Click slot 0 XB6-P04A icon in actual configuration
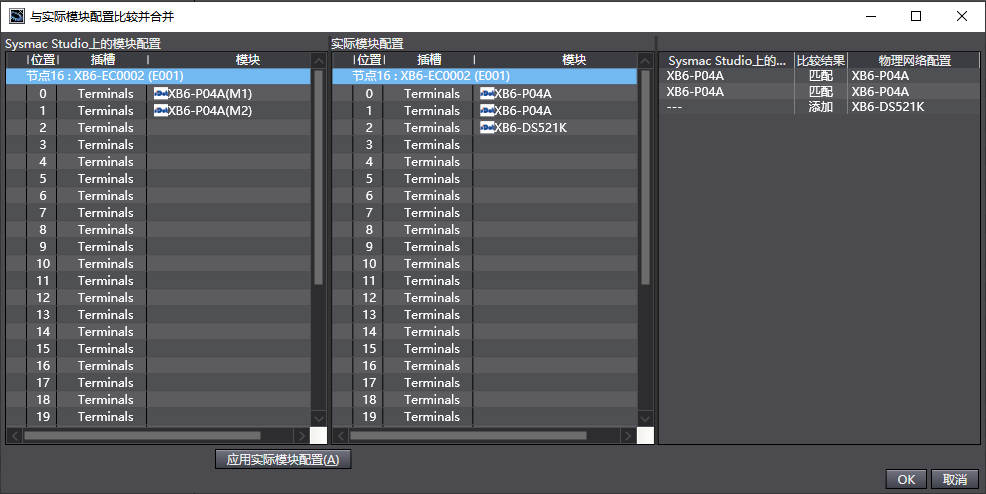 487,94
